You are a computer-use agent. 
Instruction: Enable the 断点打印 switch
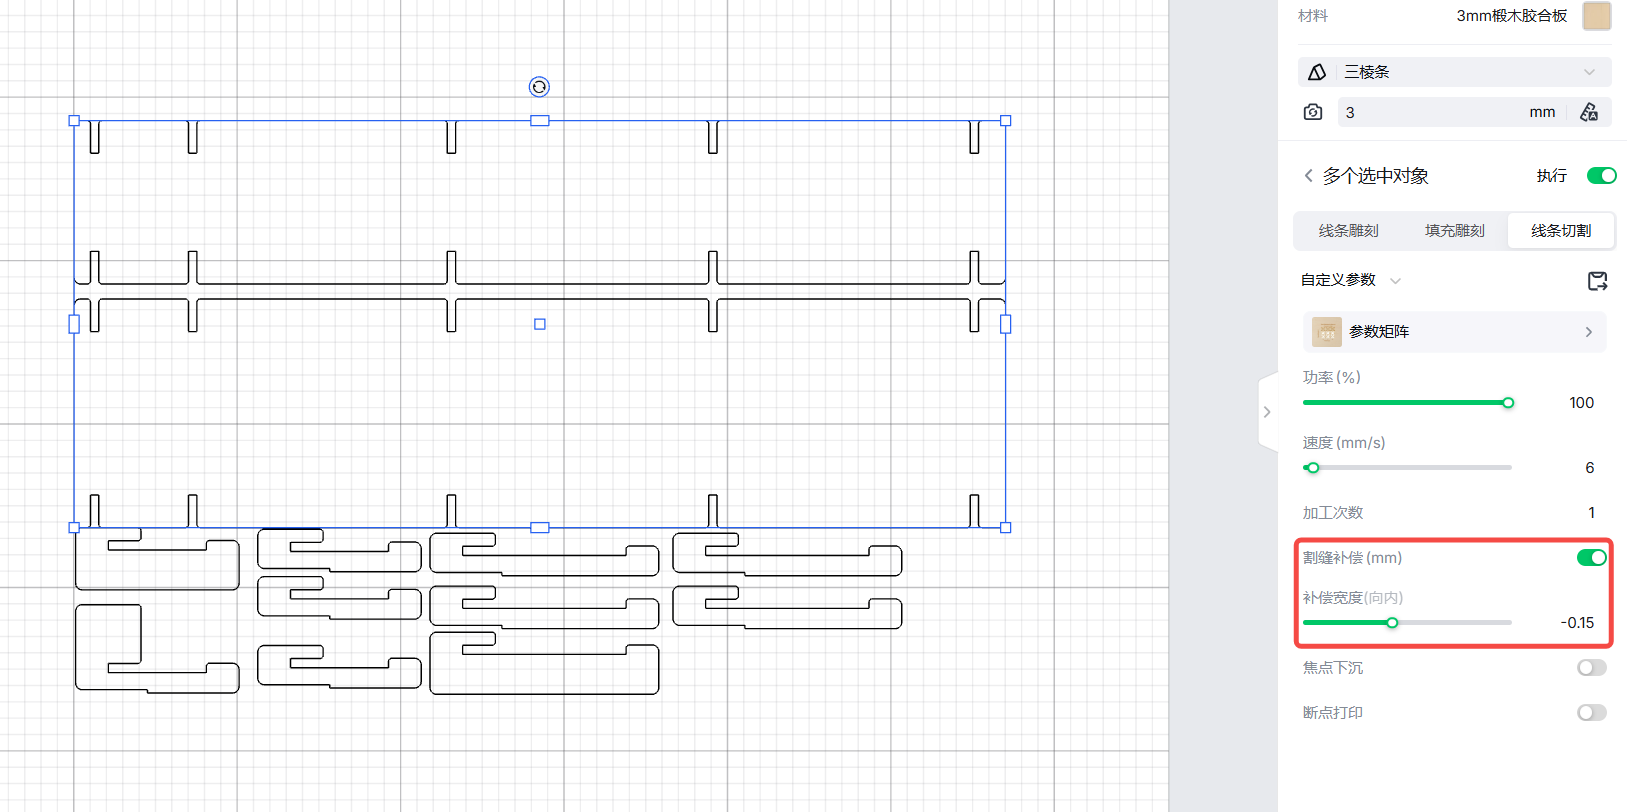tap(1591, 713)
